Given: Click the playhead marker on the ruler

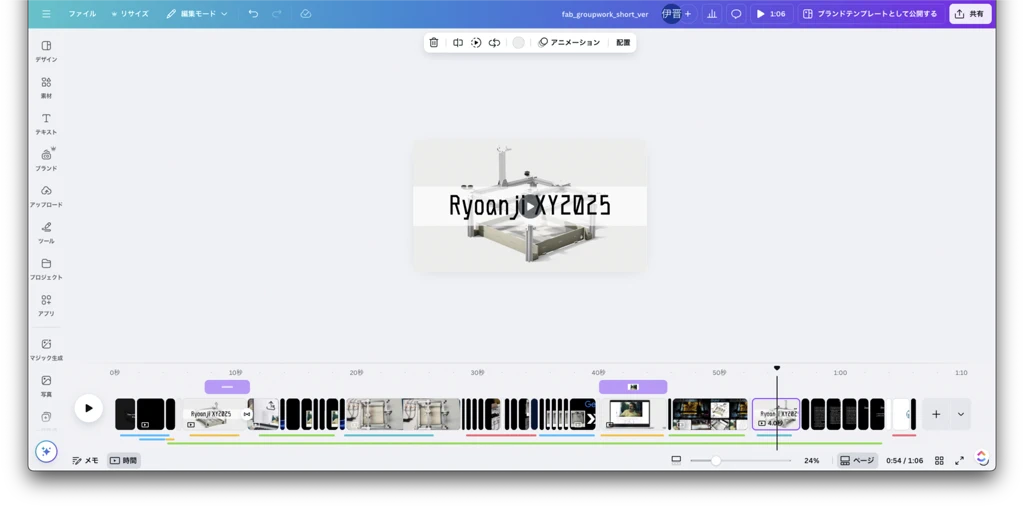Looking at the screenshot, I should (776, 368).
